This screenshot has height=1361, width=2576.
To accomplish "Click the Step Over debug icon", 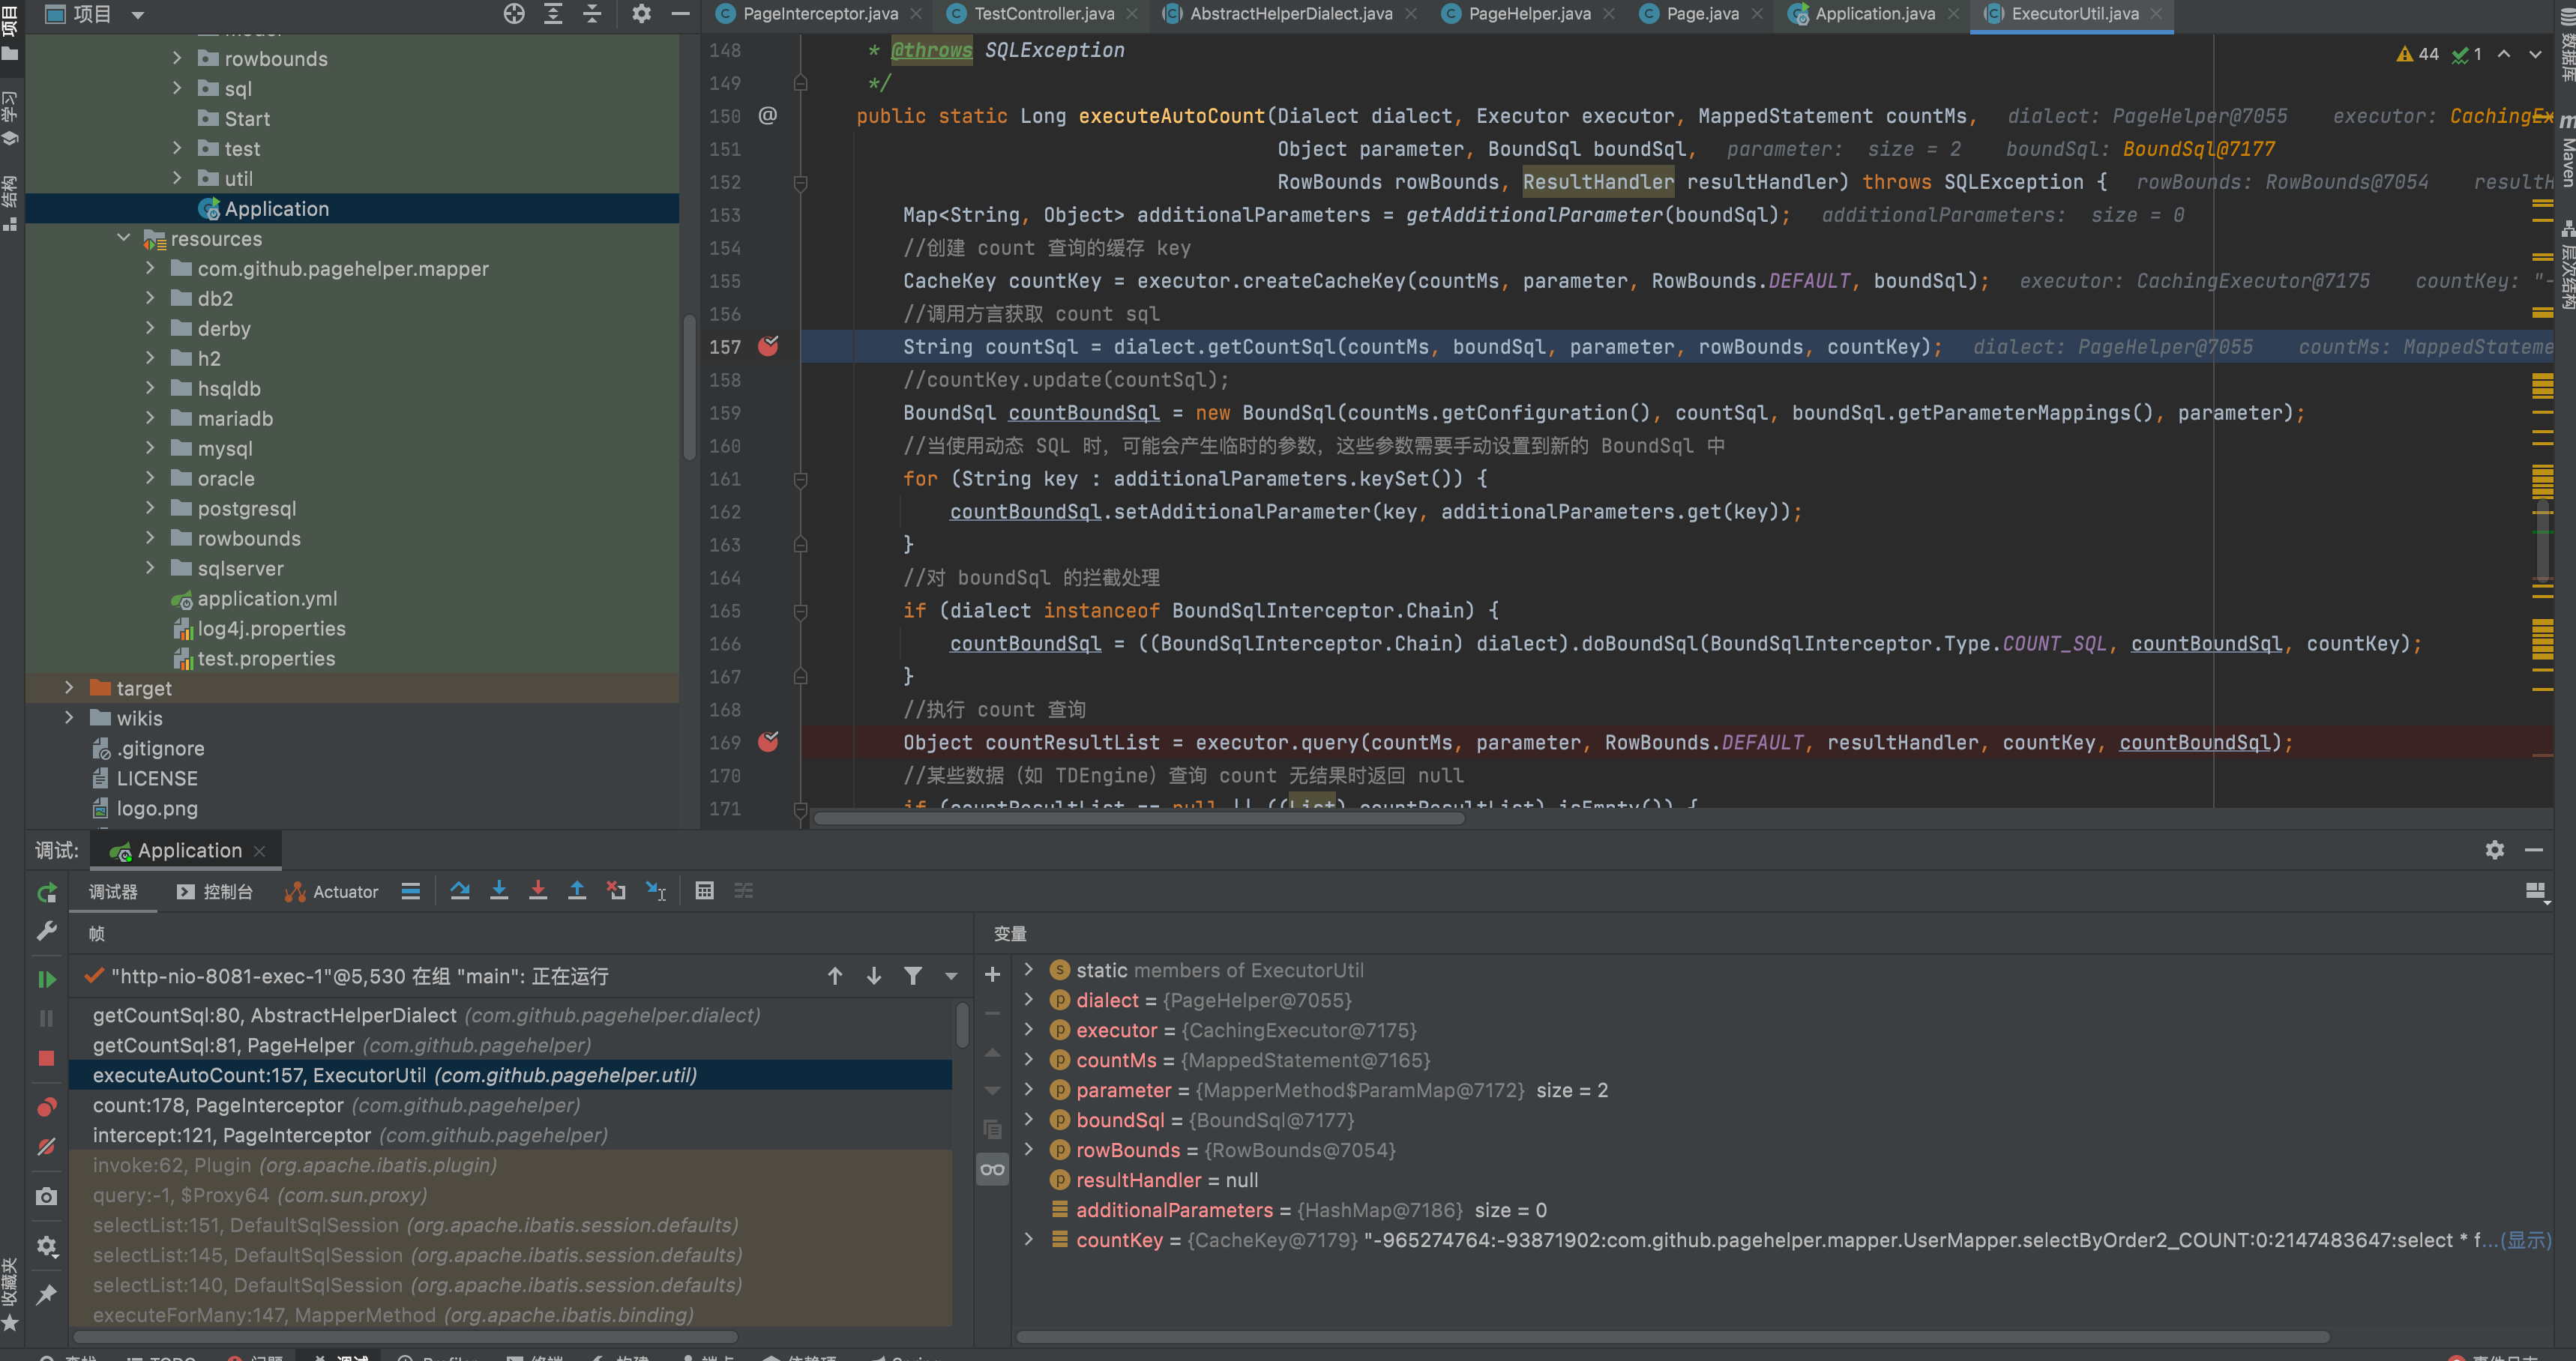I will (x=460, y=890).
